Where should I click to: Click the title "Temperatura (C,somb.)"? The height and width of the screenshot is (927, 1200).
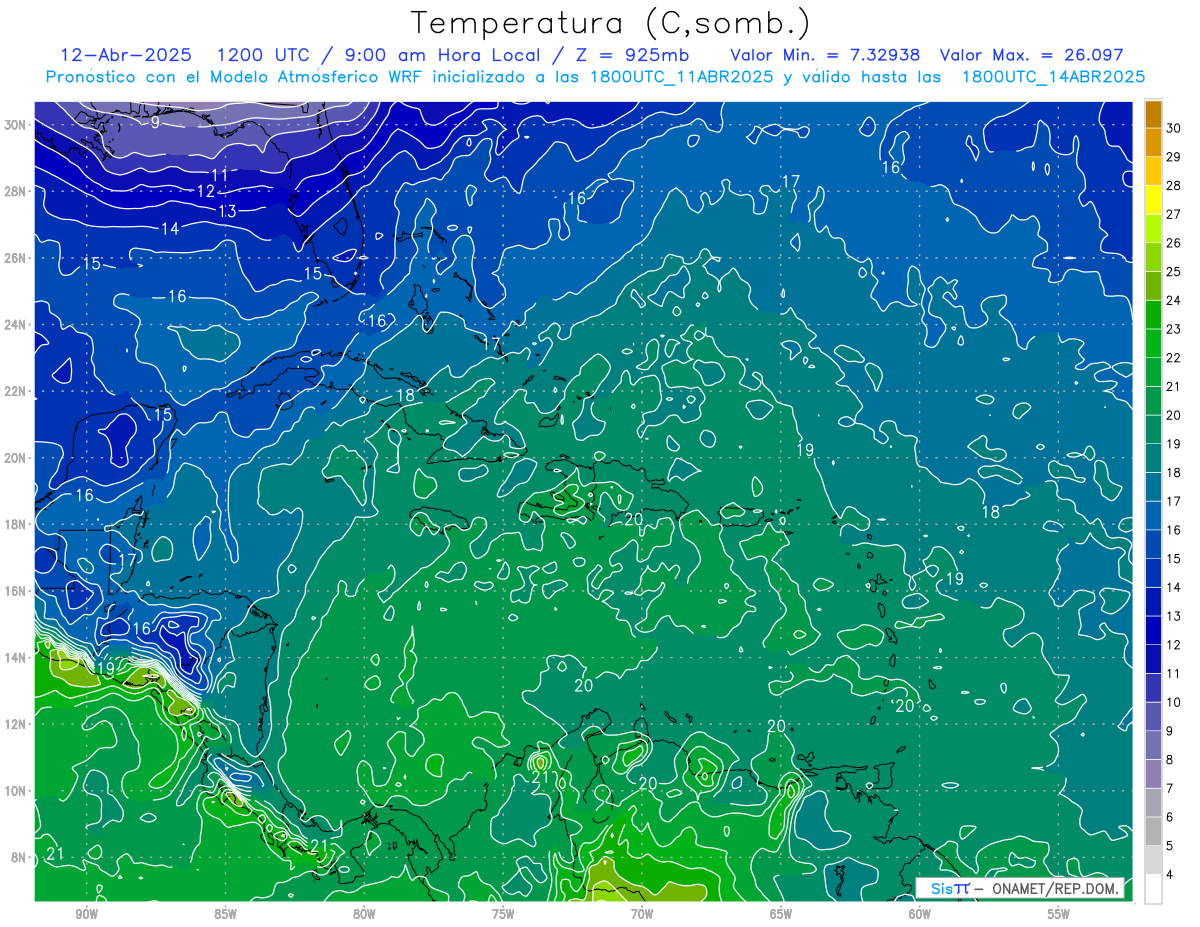611,23
